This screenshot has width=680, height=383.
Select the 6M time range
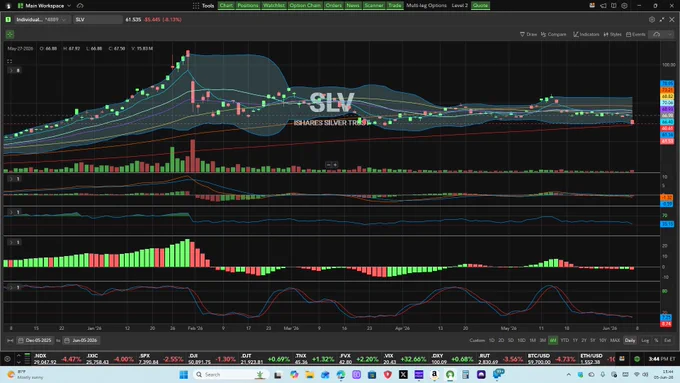pyautogui.click(x=553, y=340)
